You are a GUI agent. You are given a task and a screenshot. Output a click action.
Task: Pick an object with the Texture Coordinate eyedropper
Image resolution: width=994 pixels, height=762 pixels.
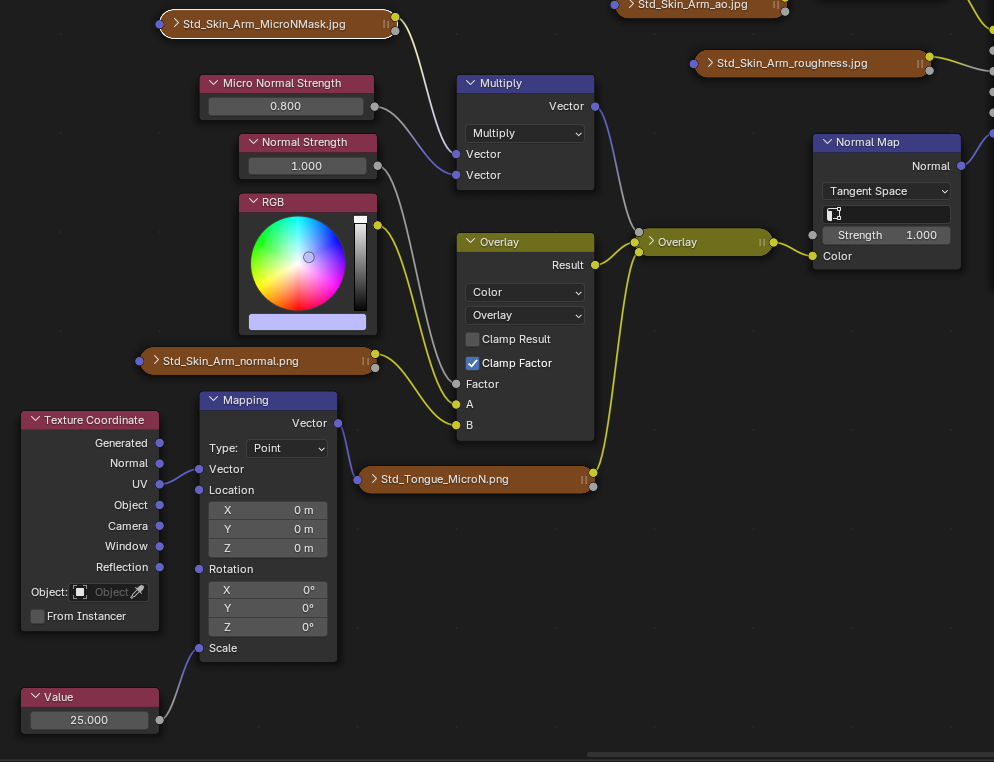click(x=137, y=592)
